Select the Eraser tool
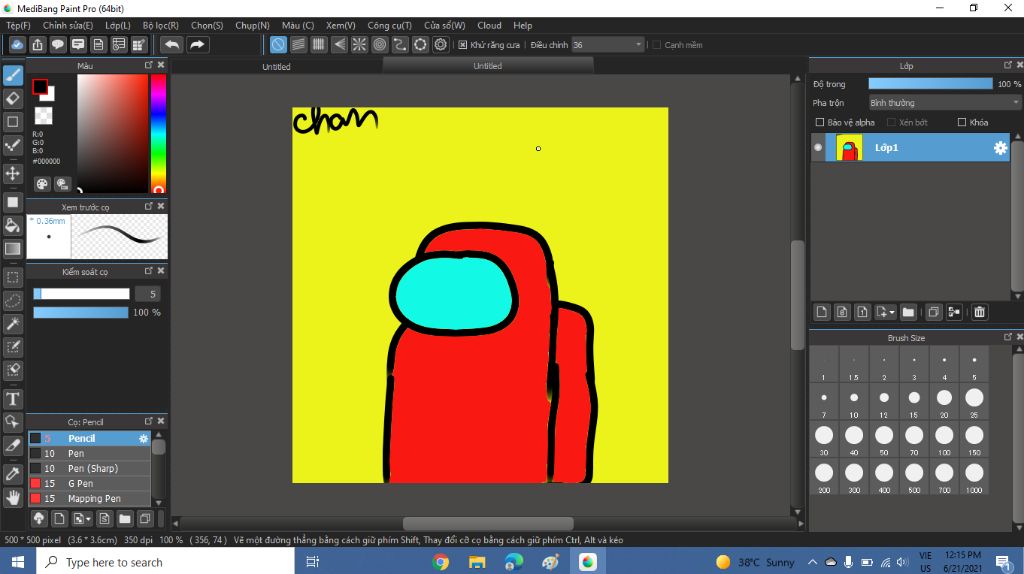 [12, 99]
